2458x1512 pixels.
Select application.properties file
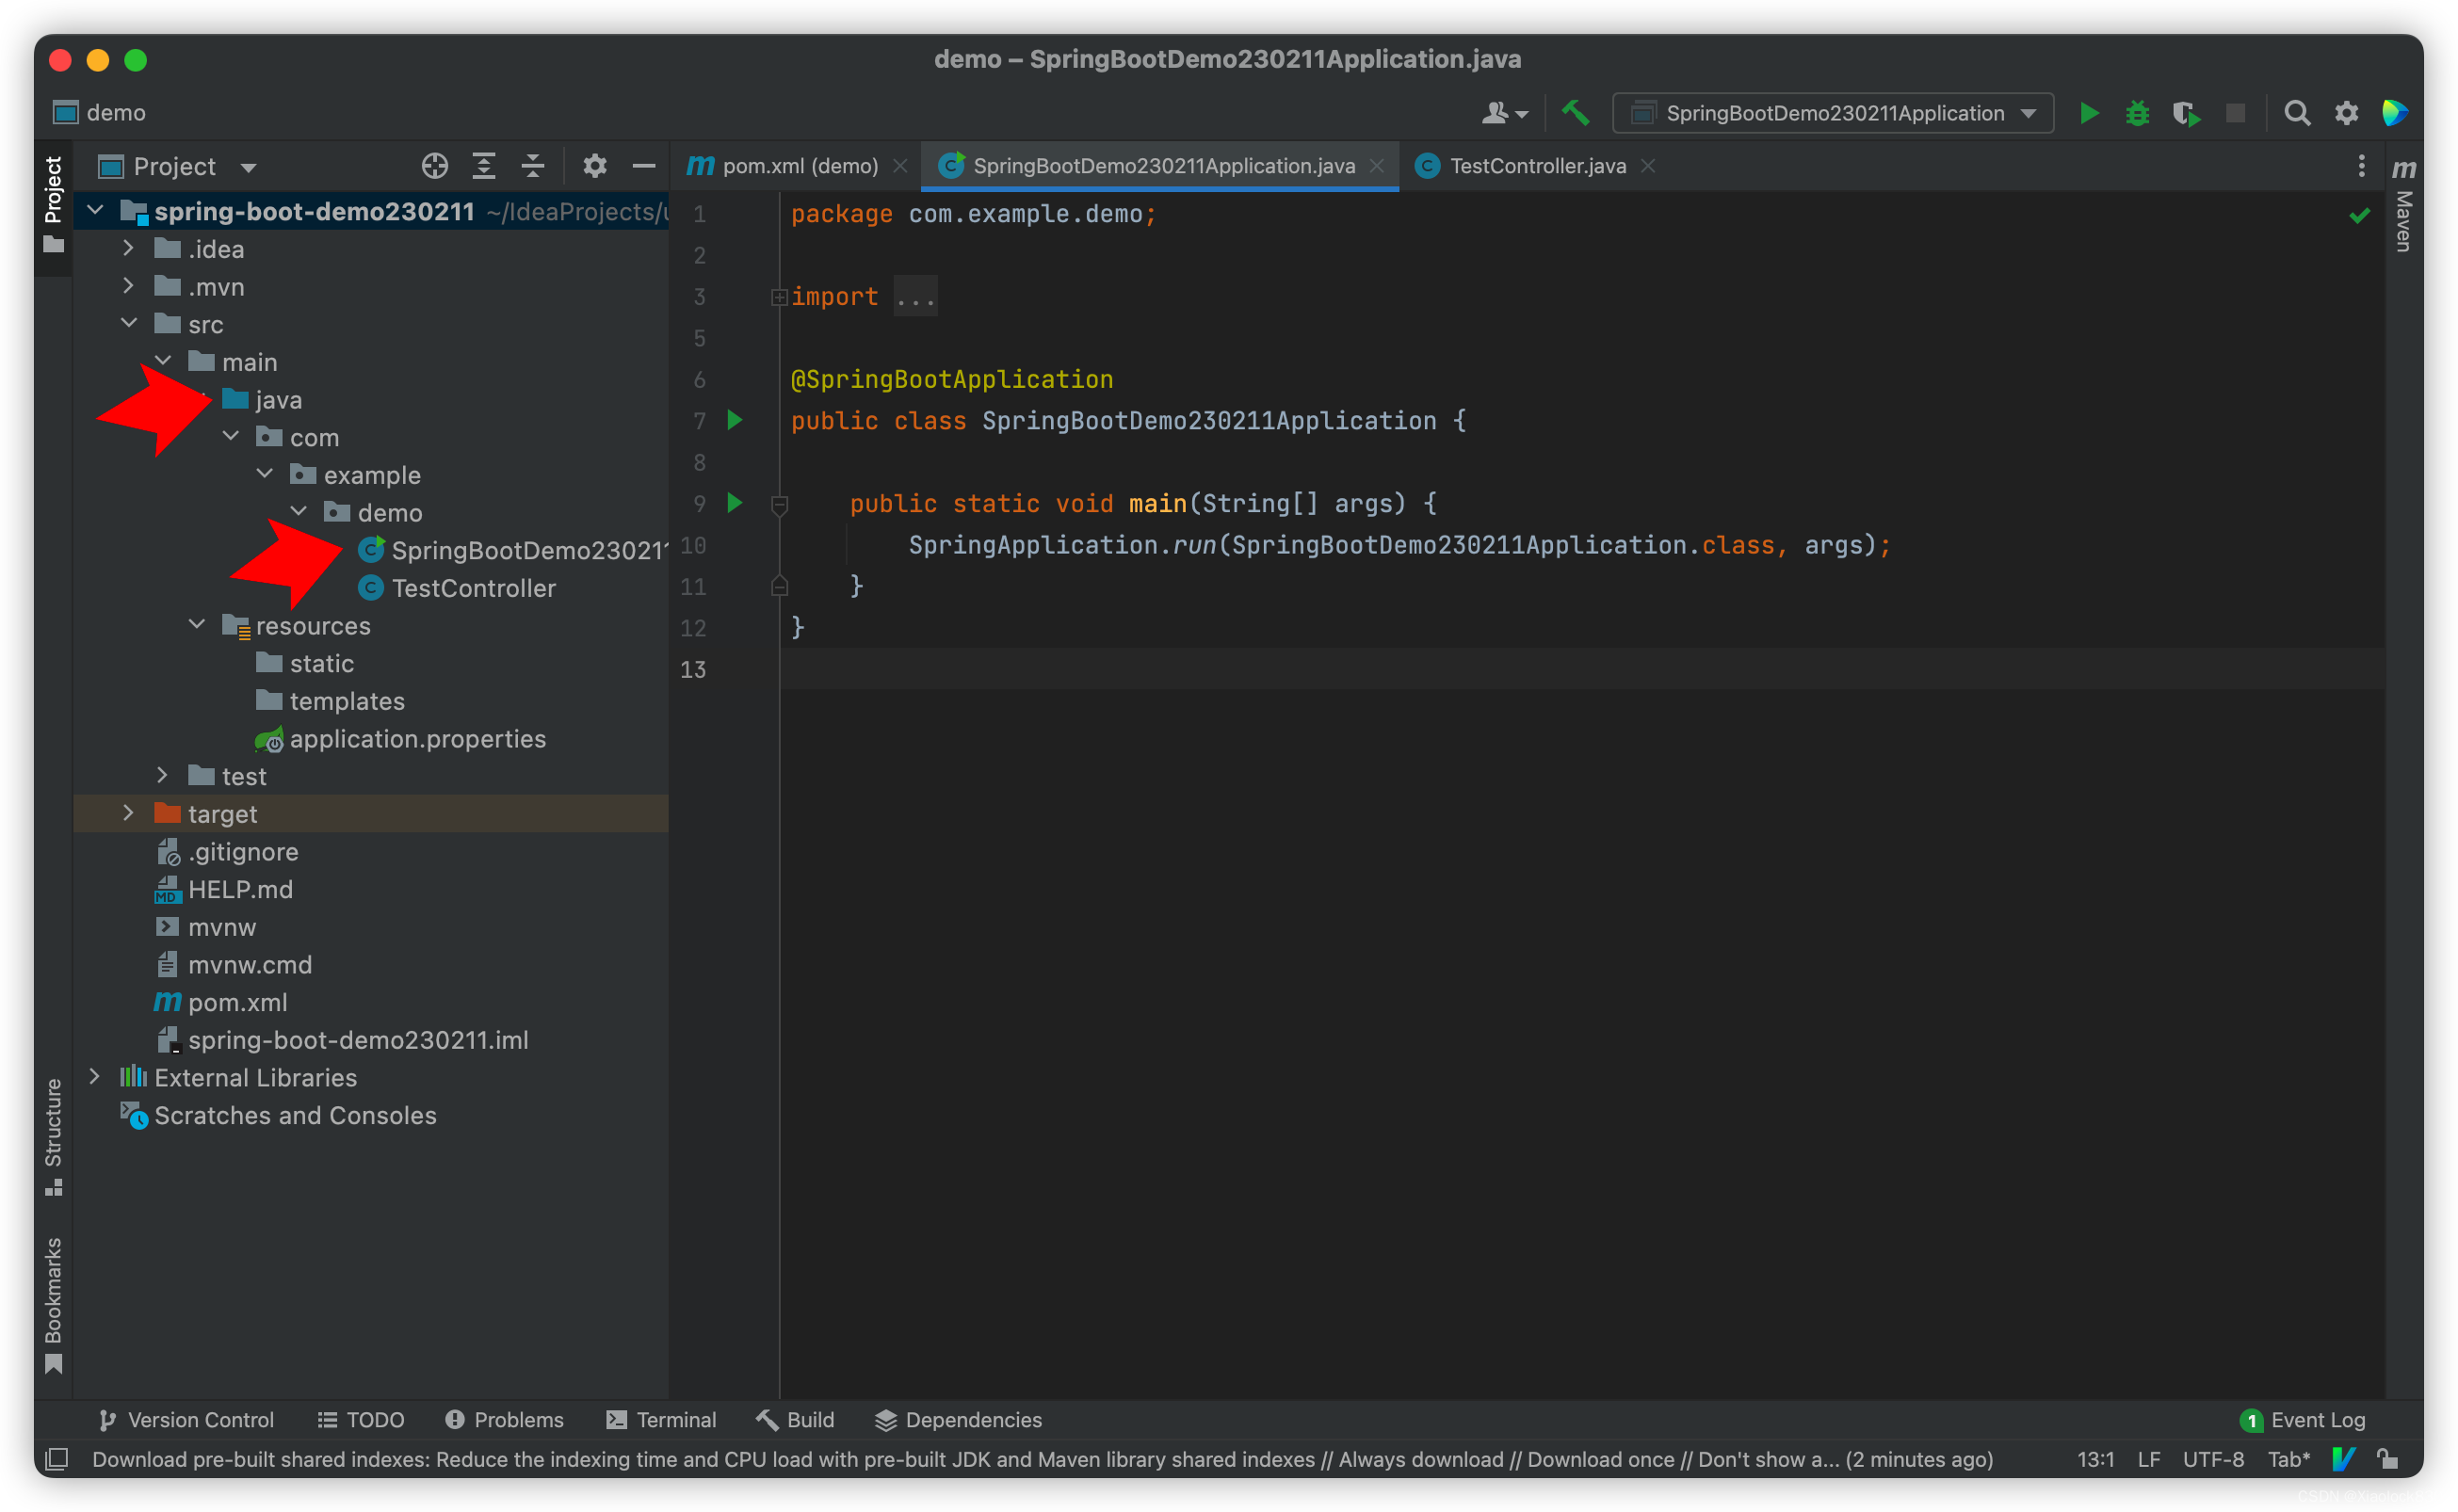(x=400, y=739)
